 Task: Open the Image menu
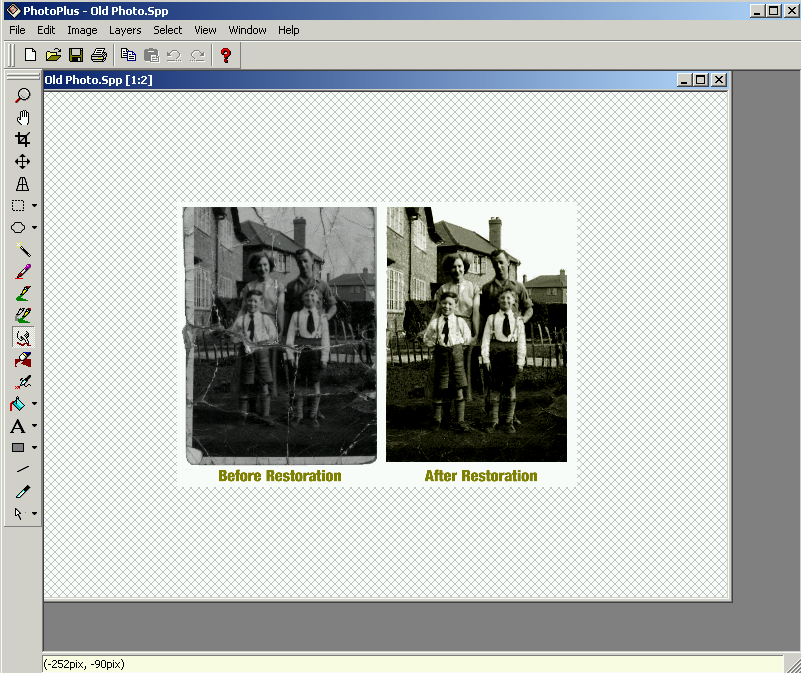click(x=82, y=30)
